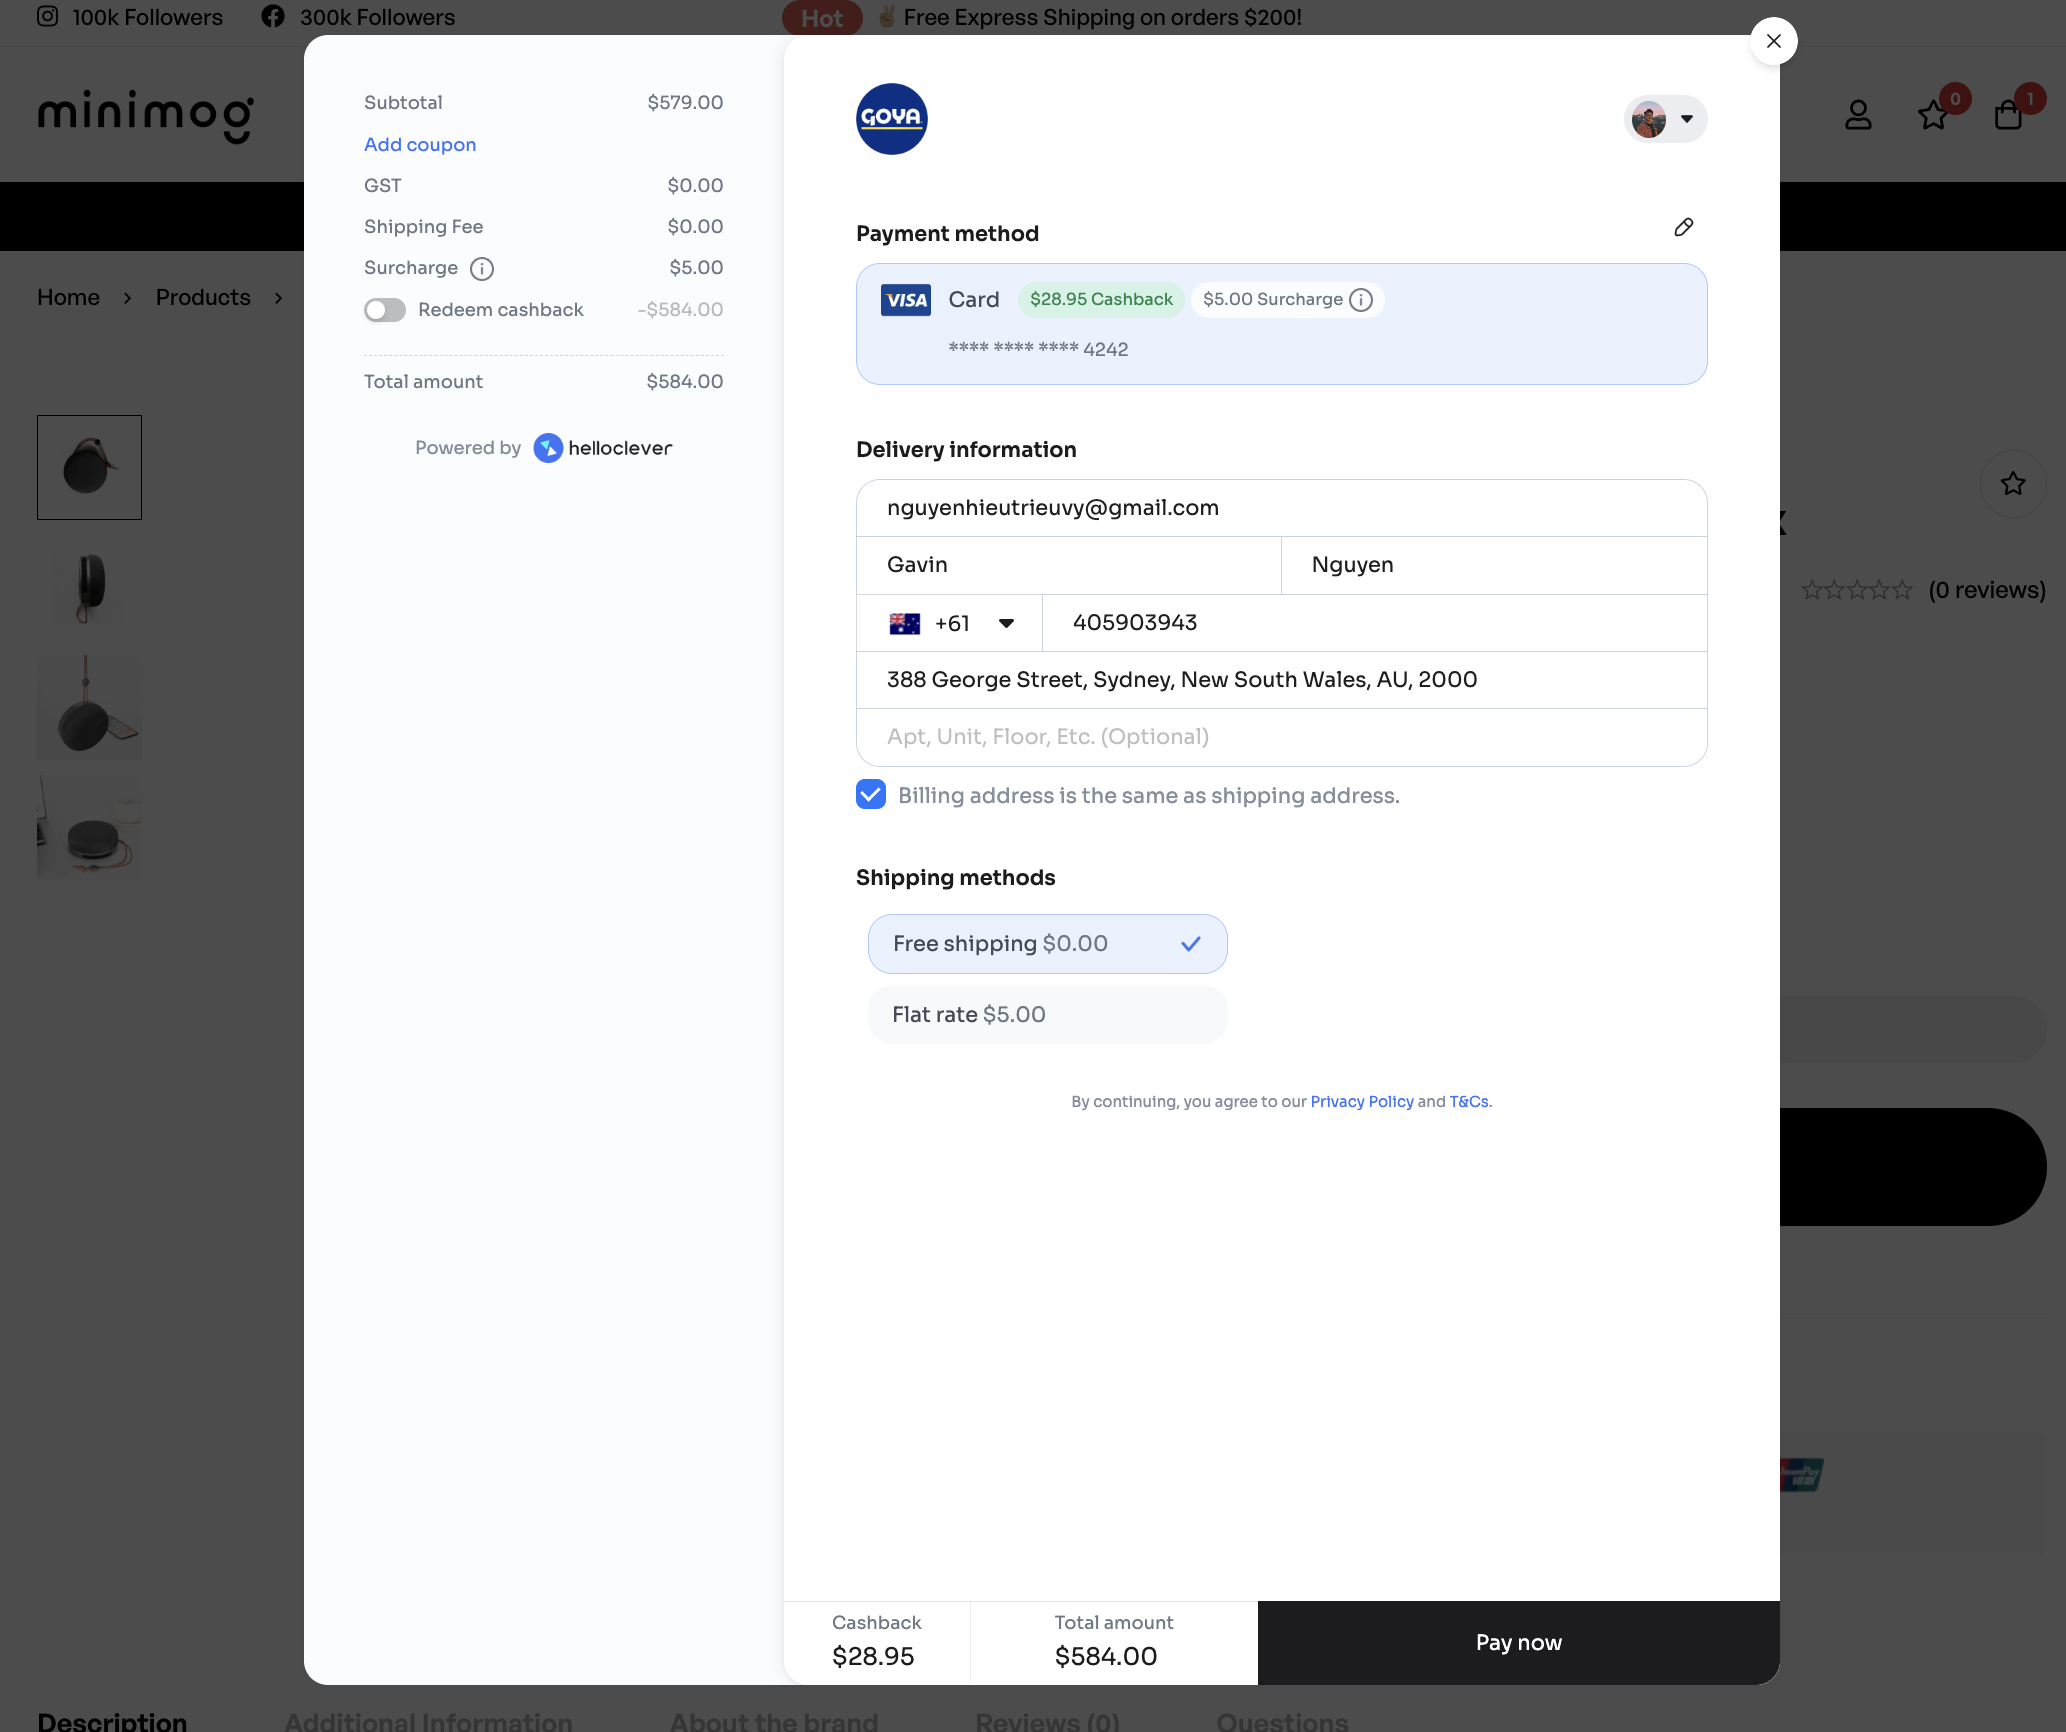
Task: Click the Add coupon link
Action: coord(420,145)
